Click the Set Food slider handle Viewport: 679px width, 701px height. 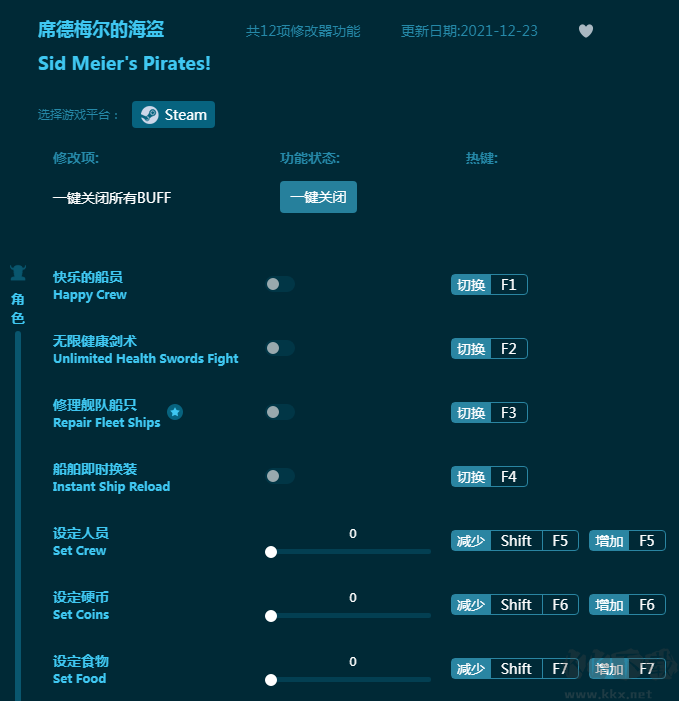[271, 680]
